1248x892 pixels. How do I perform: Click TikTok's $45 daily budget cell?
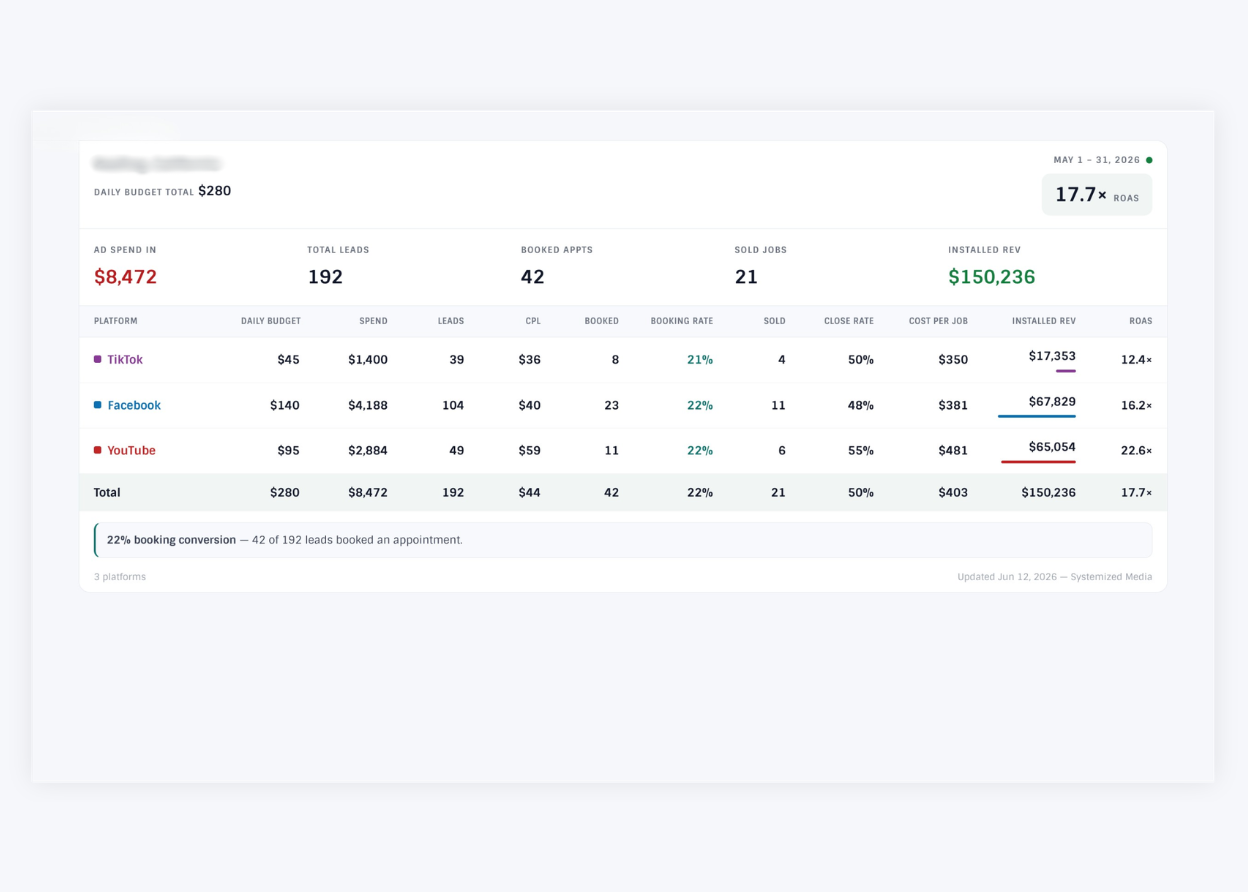tap(289, 360)
